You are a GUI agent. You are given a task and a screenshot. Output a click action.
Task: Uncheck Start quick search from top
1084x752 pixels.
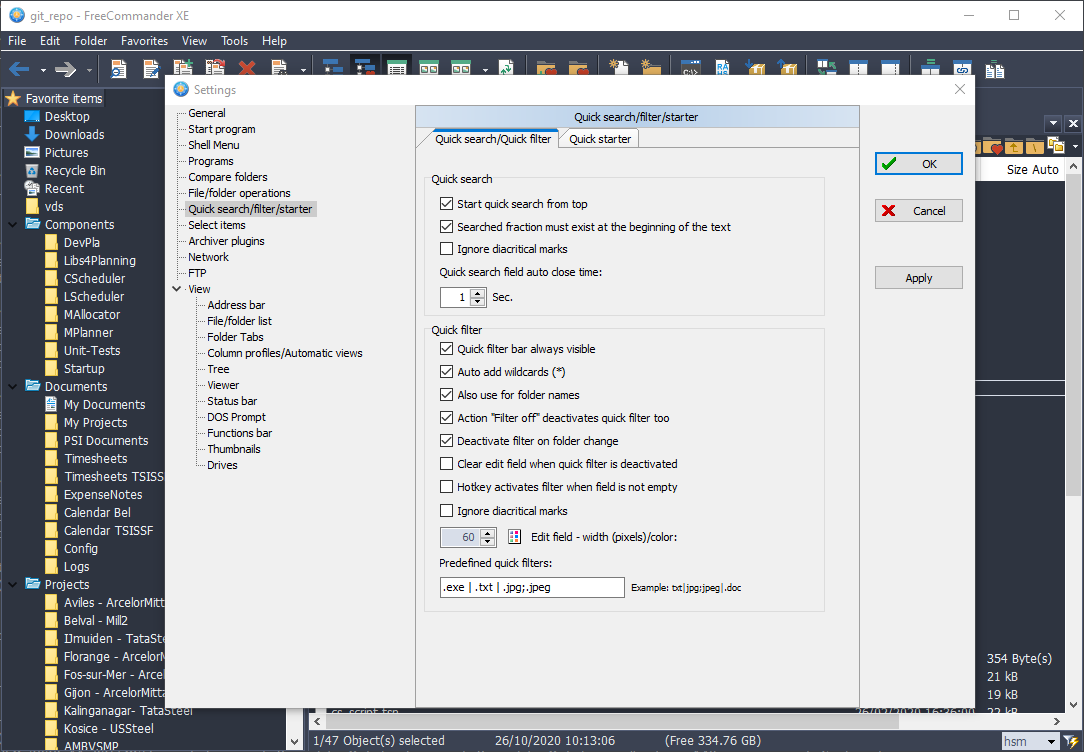(447, 204)
